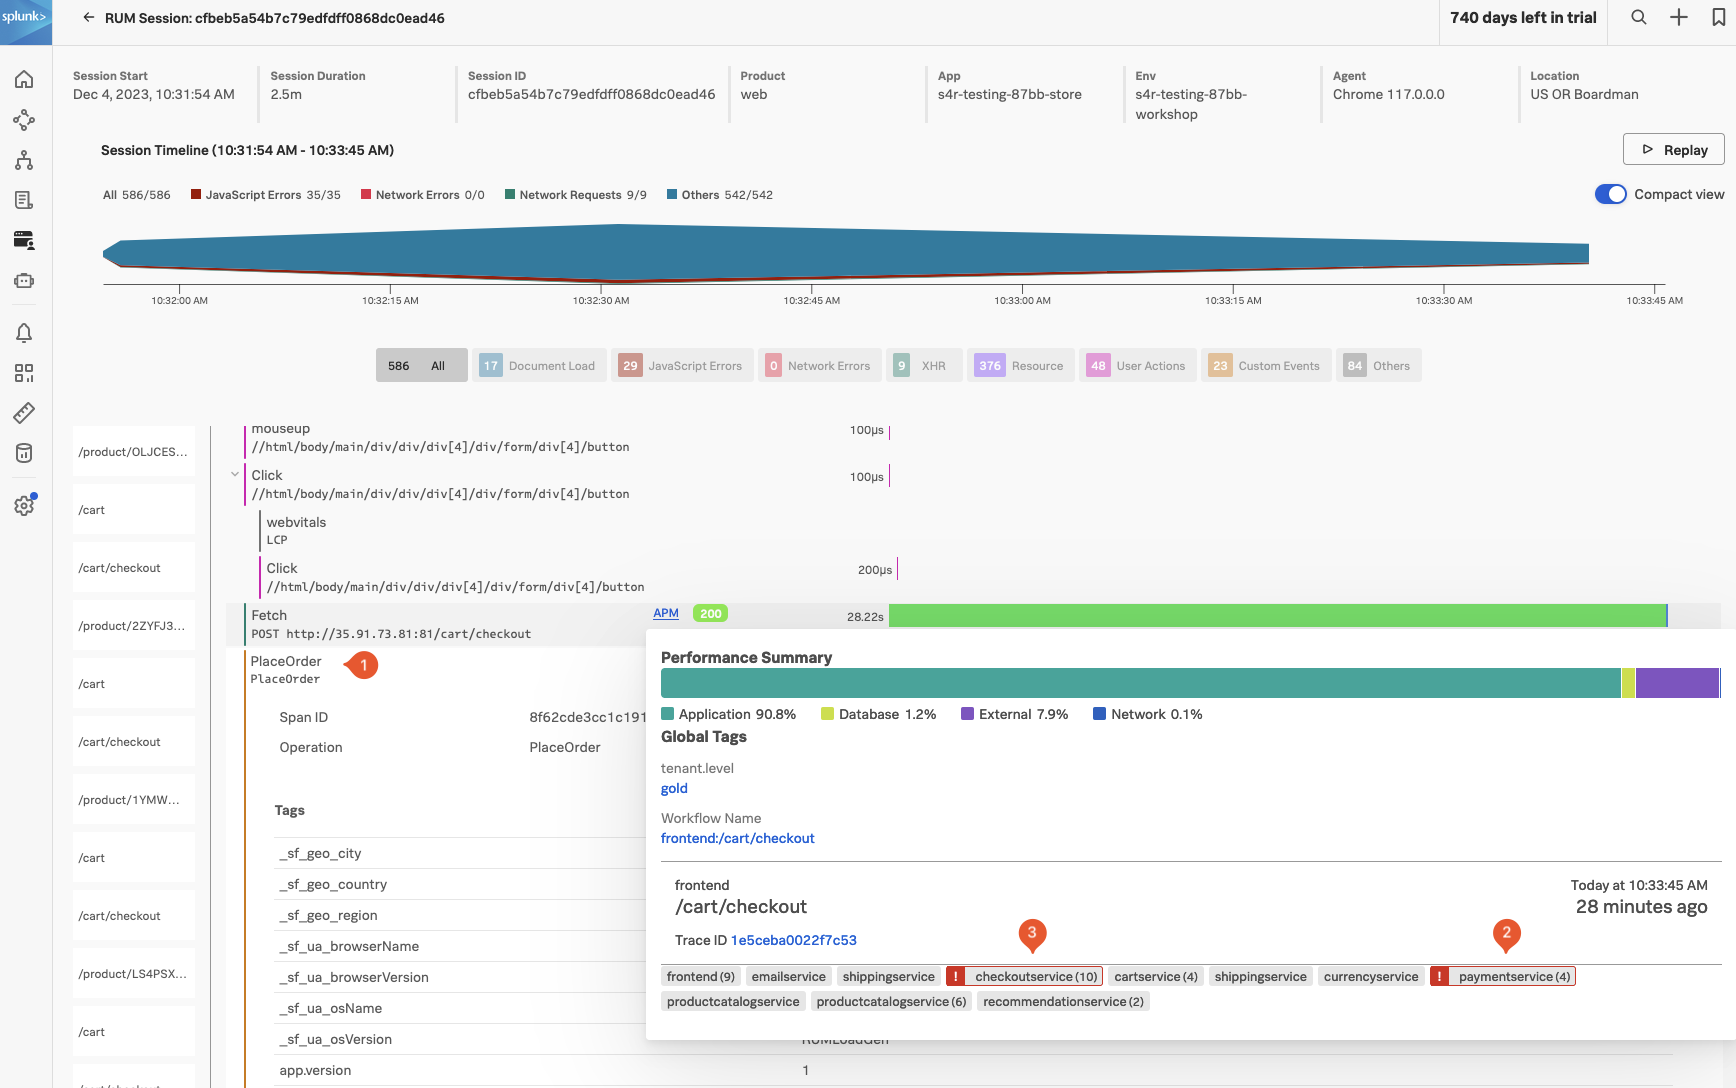Select /product/2ZYFJ3... page in session list

tap(134, 626)
